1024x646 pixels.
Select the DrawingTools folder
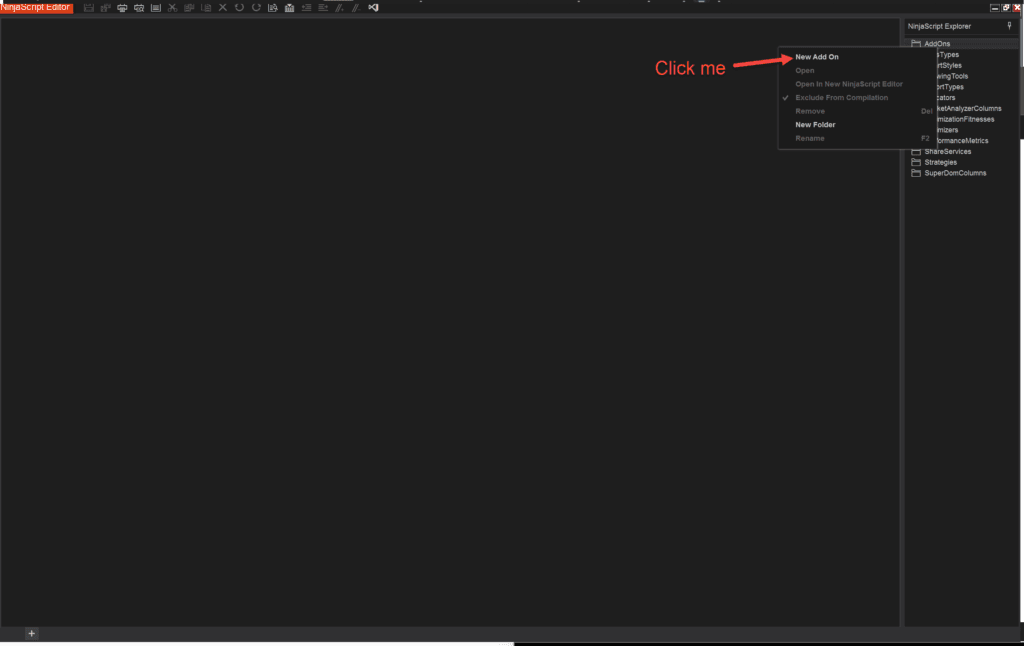pos(952,76)
